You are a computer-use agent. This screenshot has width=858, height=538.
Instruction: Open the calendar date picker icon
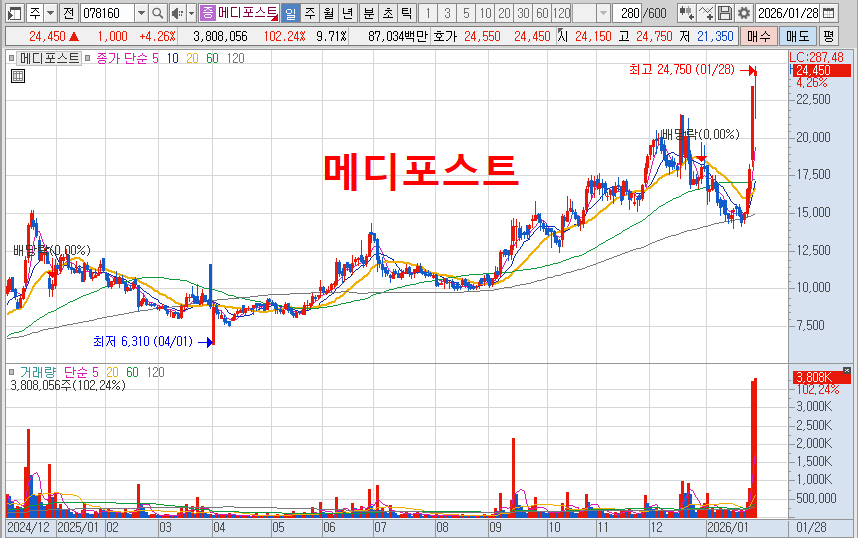pyautogui.click(x=829, y=13)
